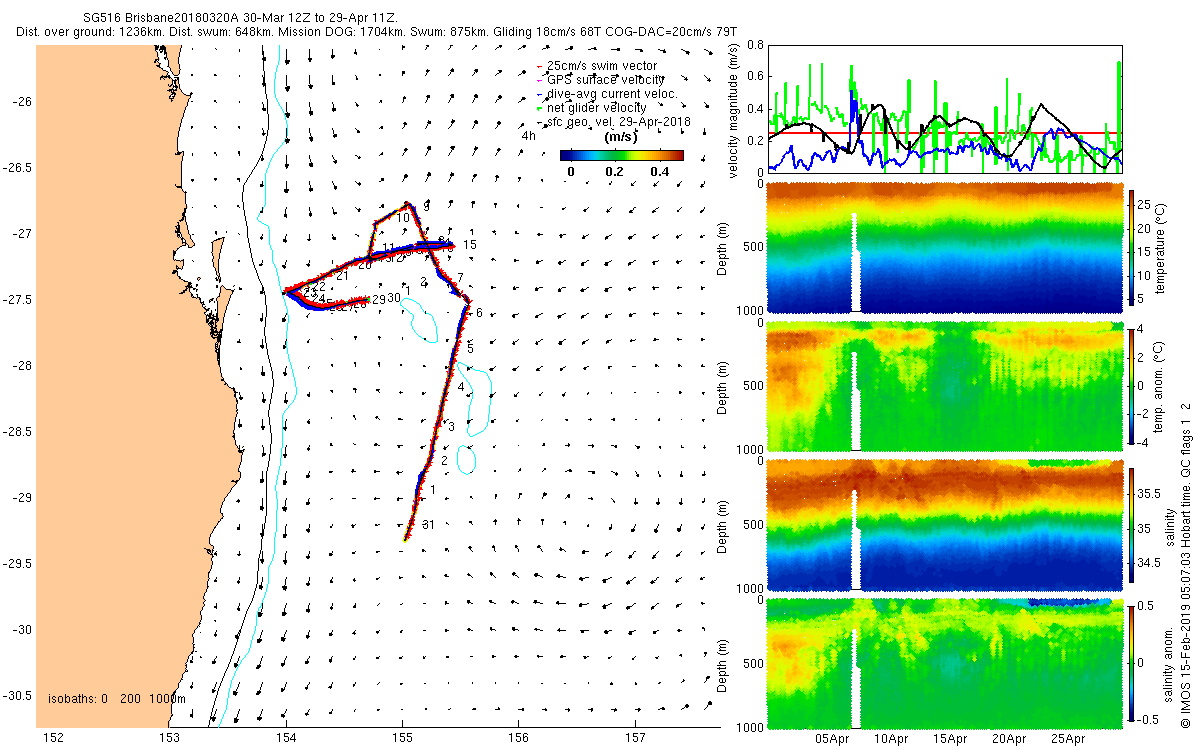Screen dimensions: 1200x750
Task: Click the '10Apr' date tick label
Action: coord(892,740)
